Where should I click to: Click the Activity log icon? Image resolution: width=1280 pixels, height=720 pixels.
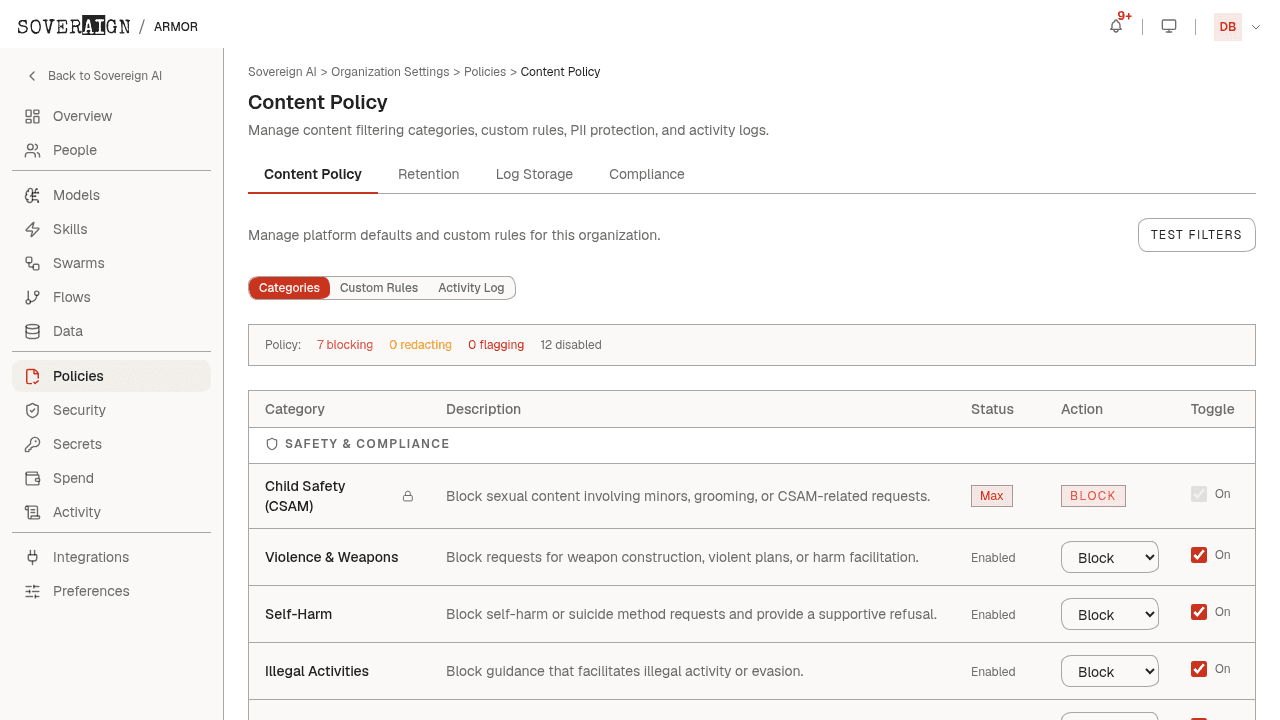pyautogui.click(x=33, y=512)
